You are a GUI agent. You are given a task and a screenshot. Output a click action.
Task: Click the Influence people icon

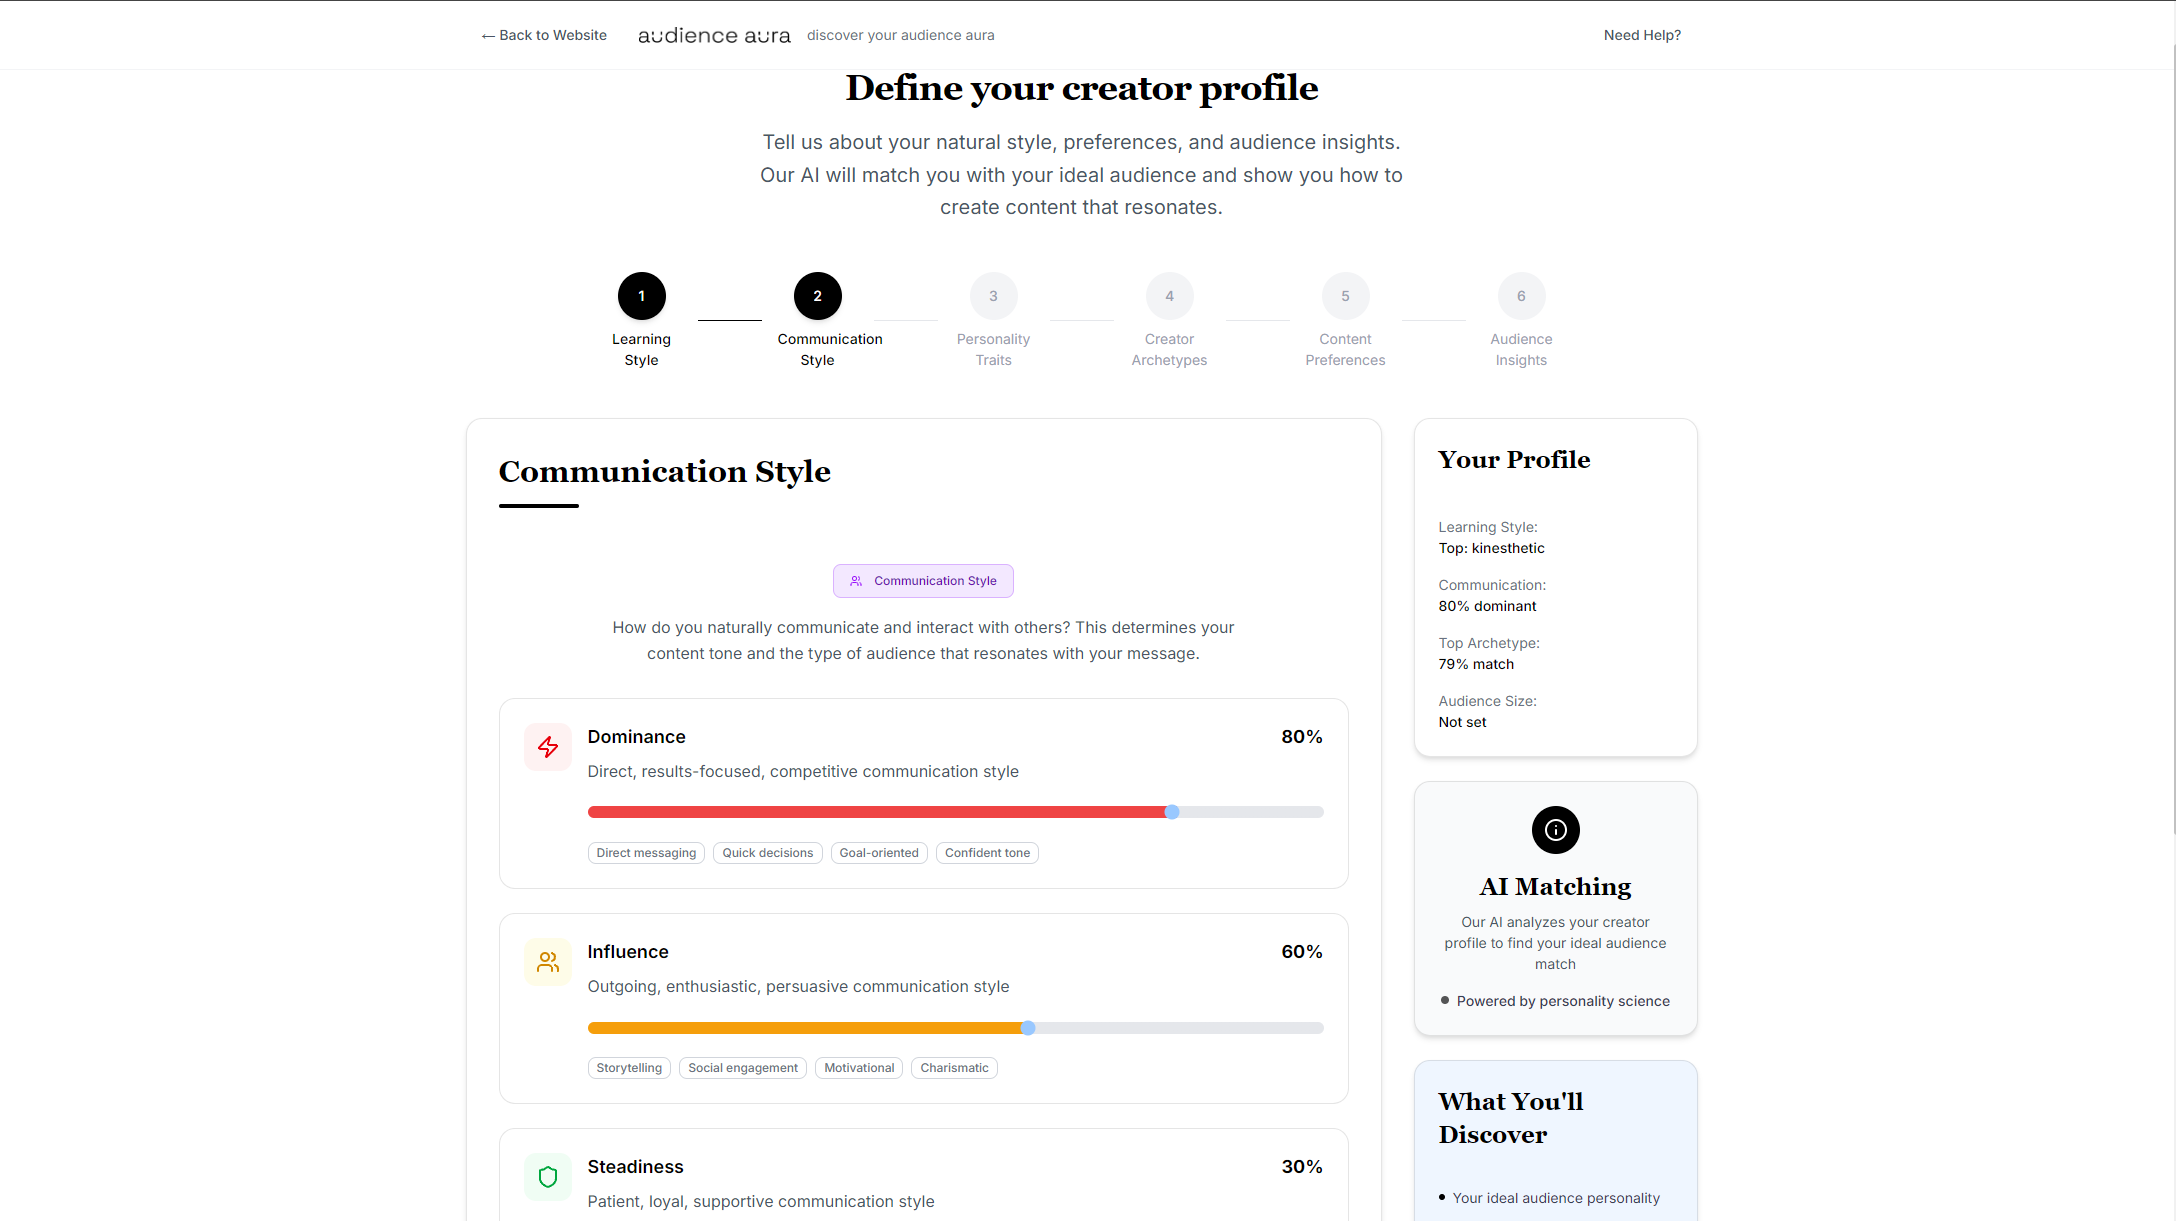(x=548, y=962)
